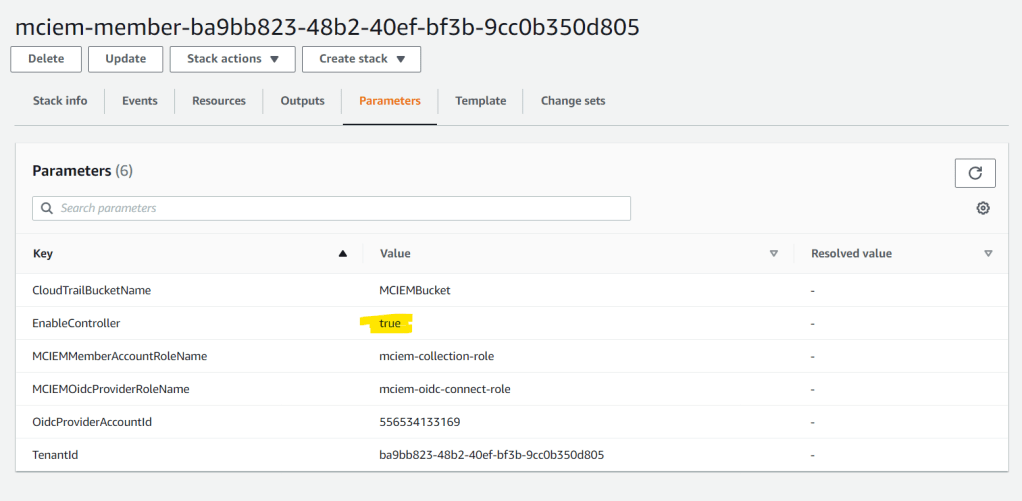Click Resolved value column sort arrow
1022x501 pixels.
[988, 254]
